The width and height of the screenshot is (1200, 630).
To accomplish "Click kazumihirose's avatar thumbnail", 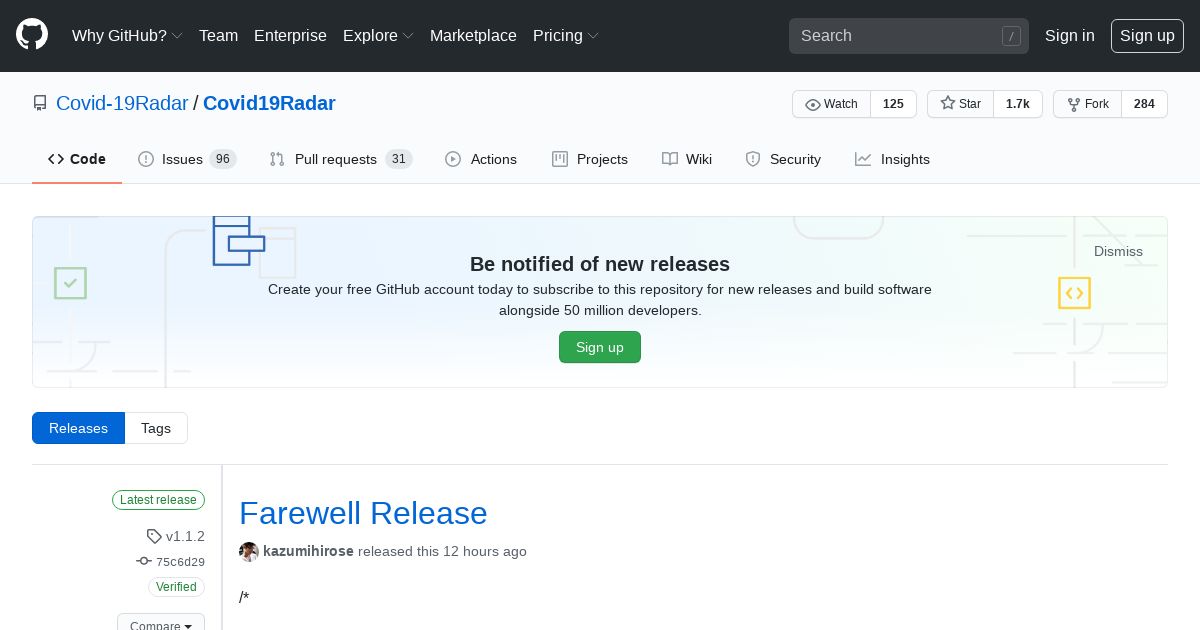I will [x=249, y=551].
